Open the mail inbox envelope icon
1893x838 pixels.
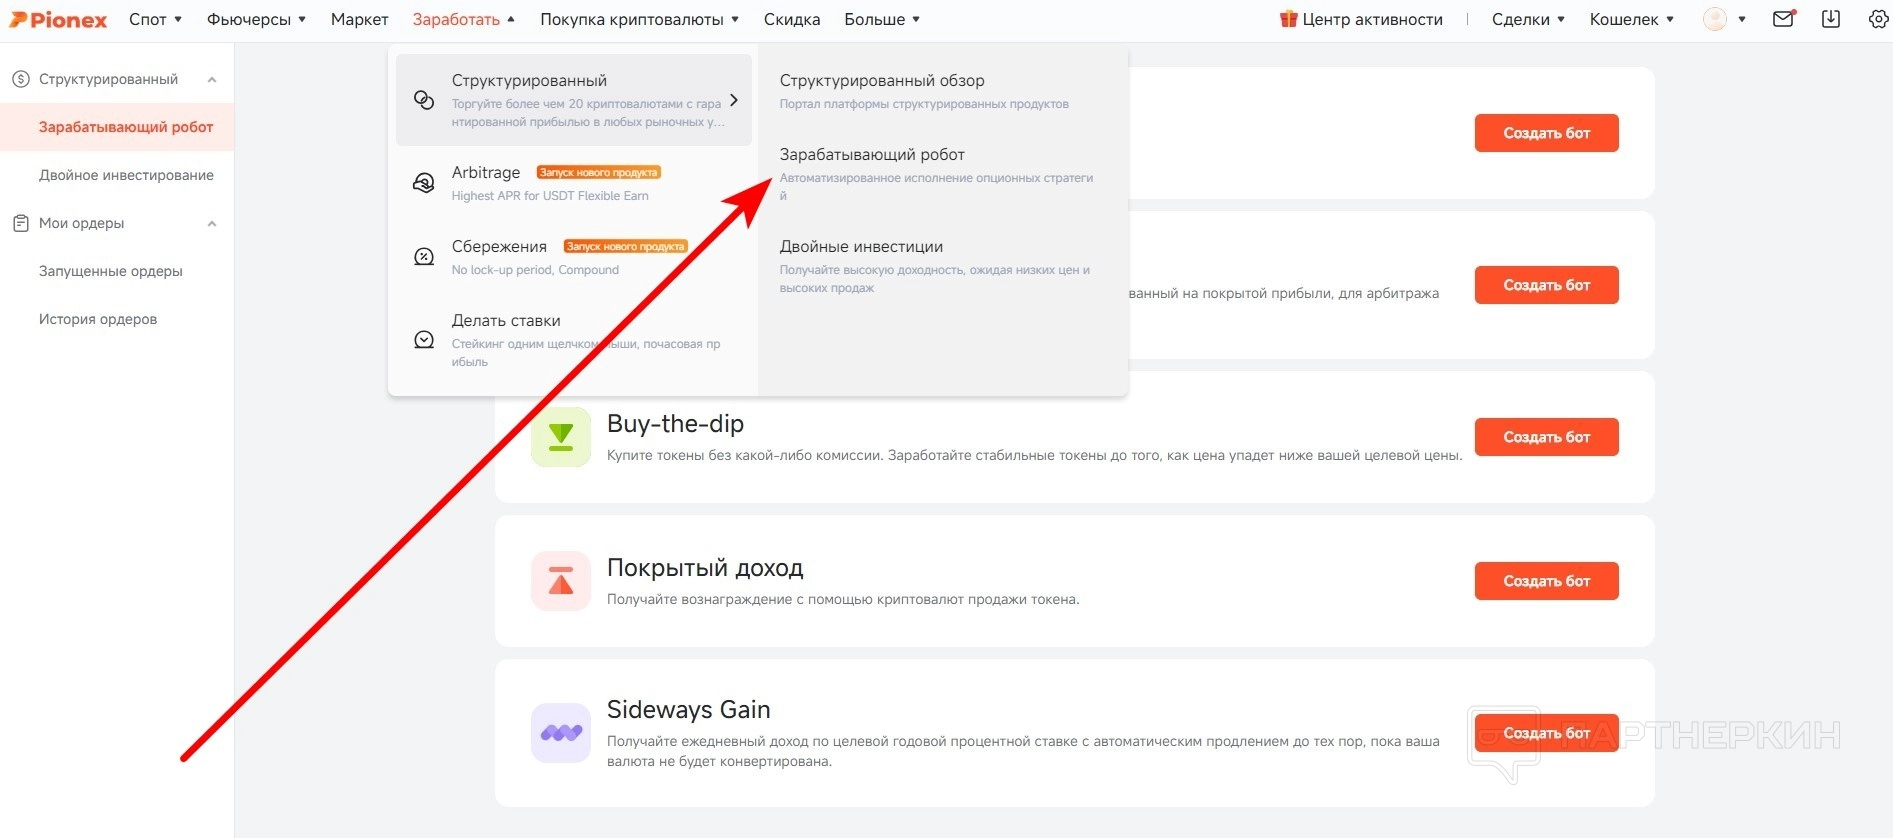[x=1783, y=19]
